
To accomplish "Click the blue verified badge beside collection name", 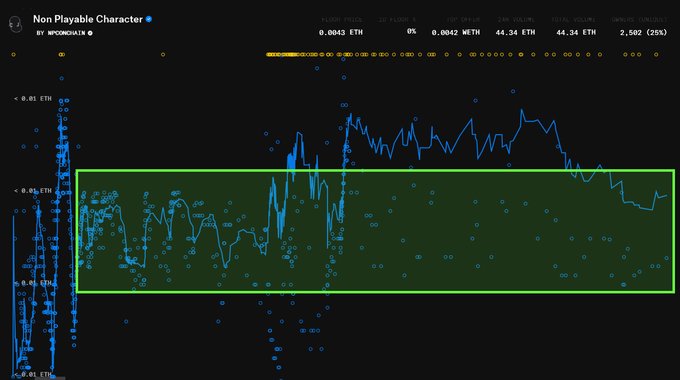I will 149,19.
